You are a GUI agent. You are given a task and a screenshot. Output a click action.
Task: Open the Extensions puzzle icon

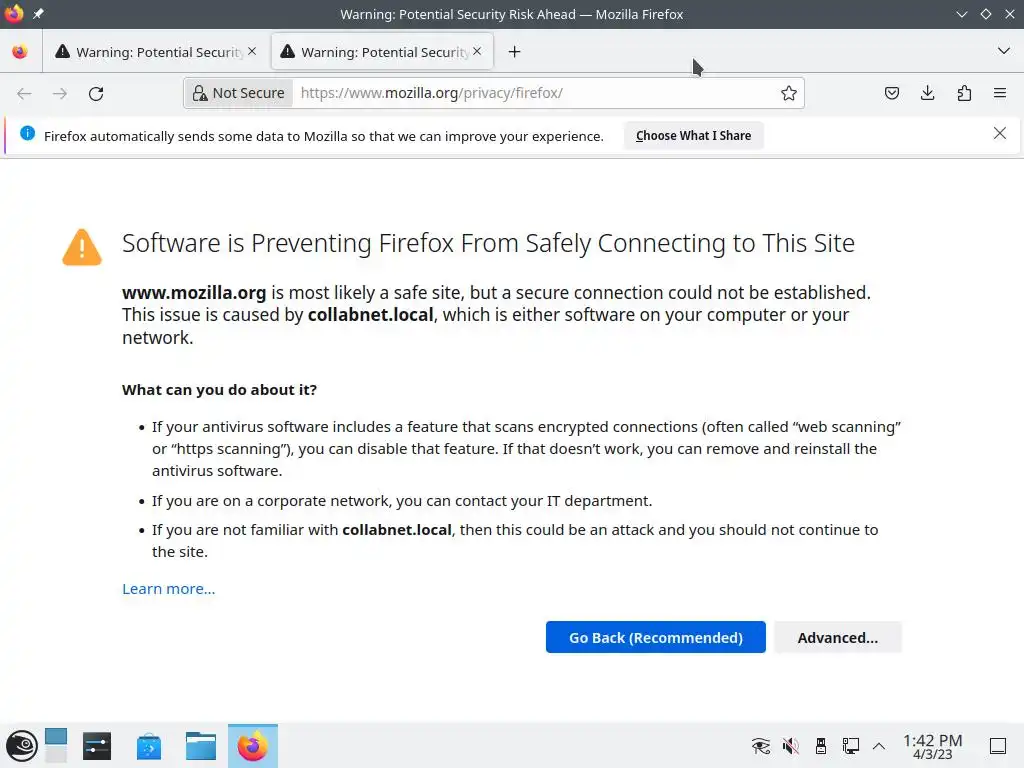tap(964, 93)
